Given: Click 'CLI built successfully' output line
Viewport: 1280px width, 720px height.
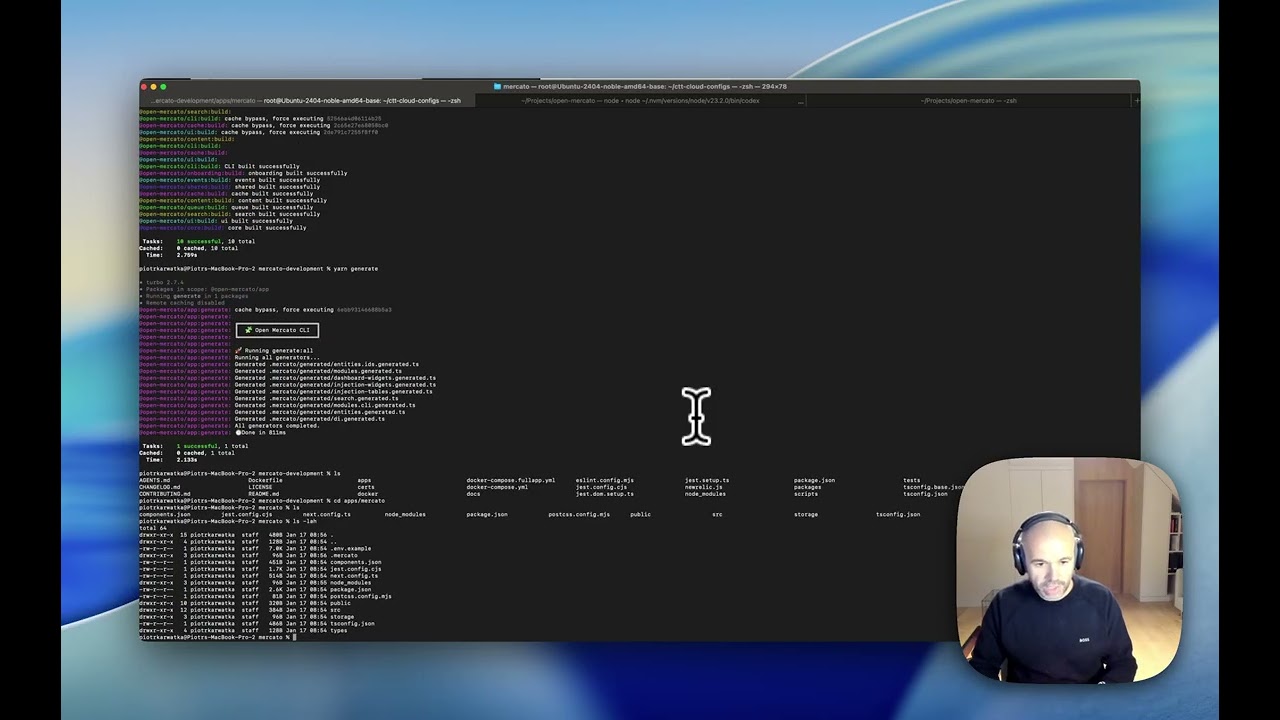Looking at the screenshot, I should (261, 166).
